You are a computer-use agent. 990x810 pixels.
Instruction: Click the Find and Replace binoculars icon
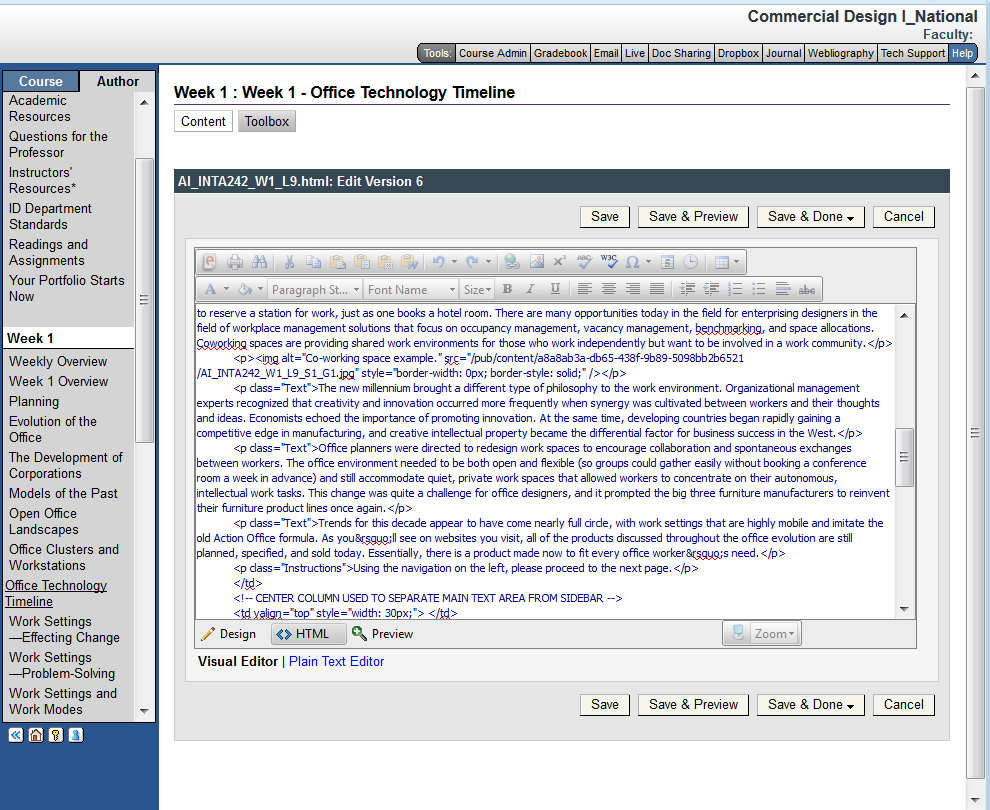[x=260, y=262]
